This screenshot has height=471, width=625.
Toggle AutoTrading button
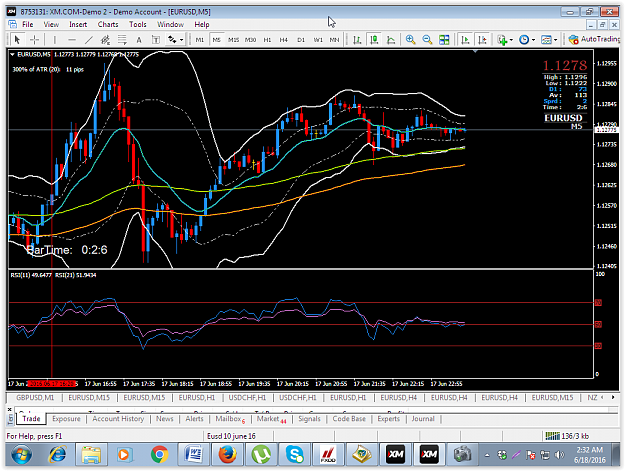[594, 39]
